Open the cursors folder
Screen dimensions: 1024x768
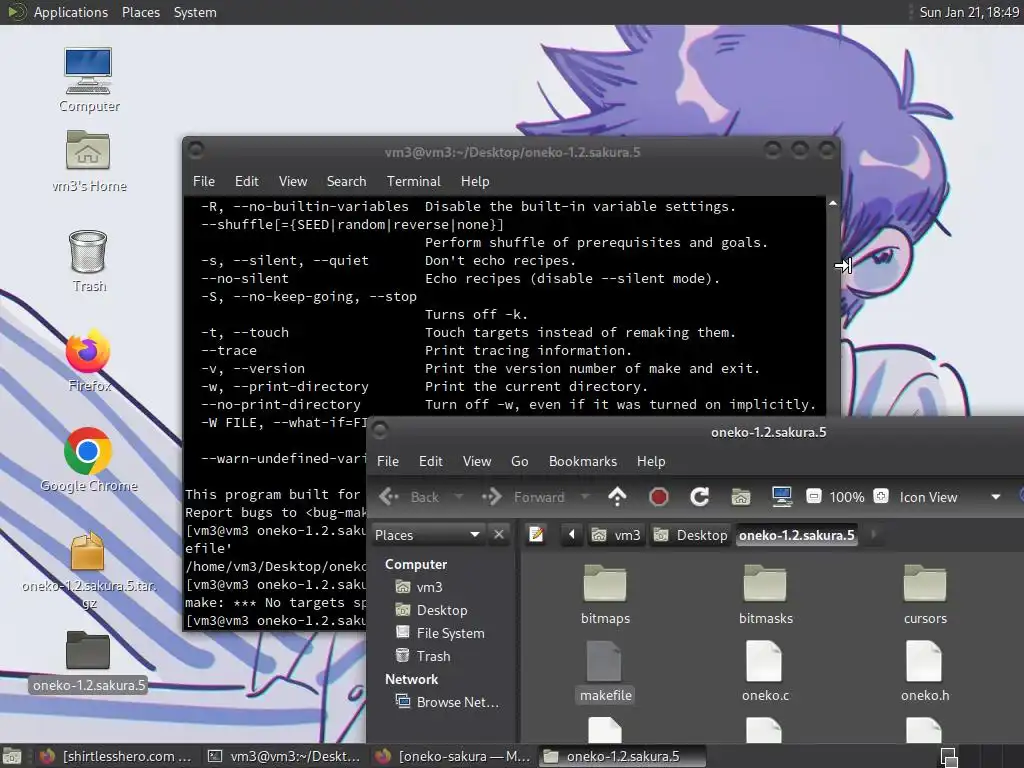click(925, 595)
